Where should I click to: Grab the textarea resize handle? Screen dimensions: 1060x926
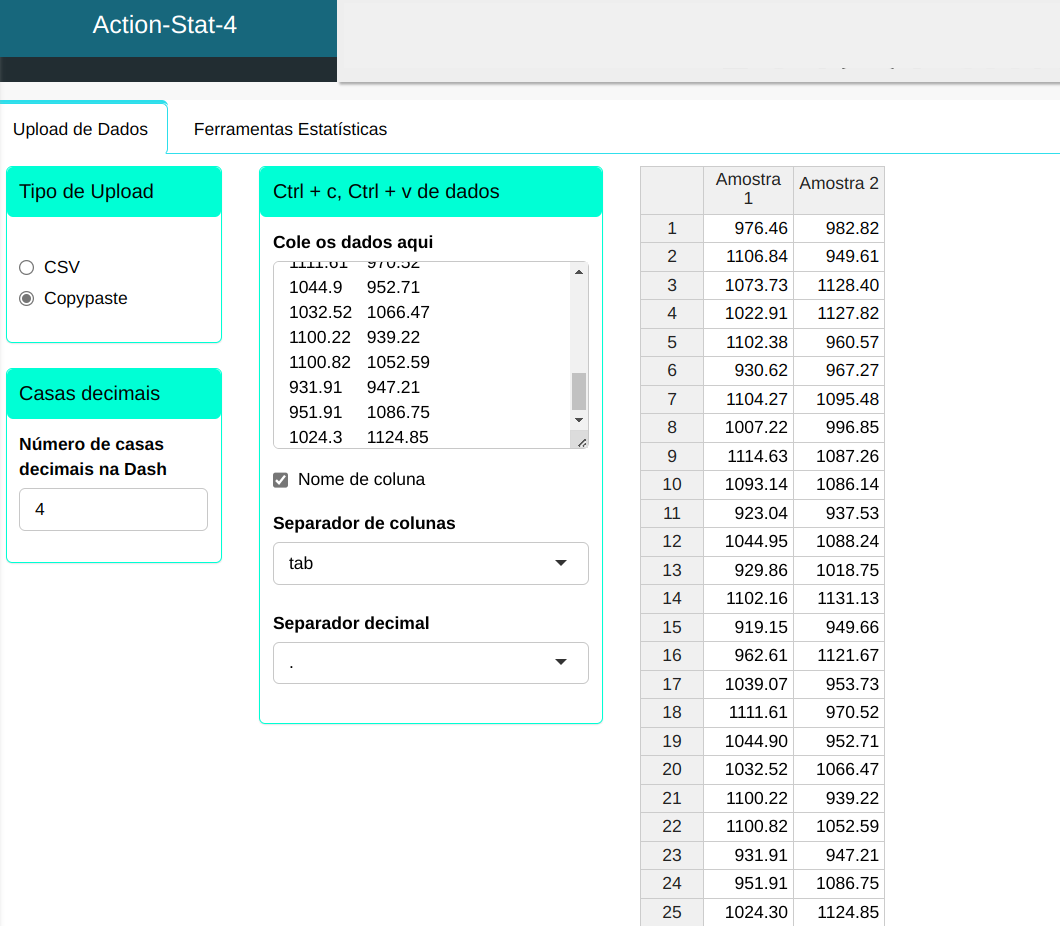pos(581,440)
